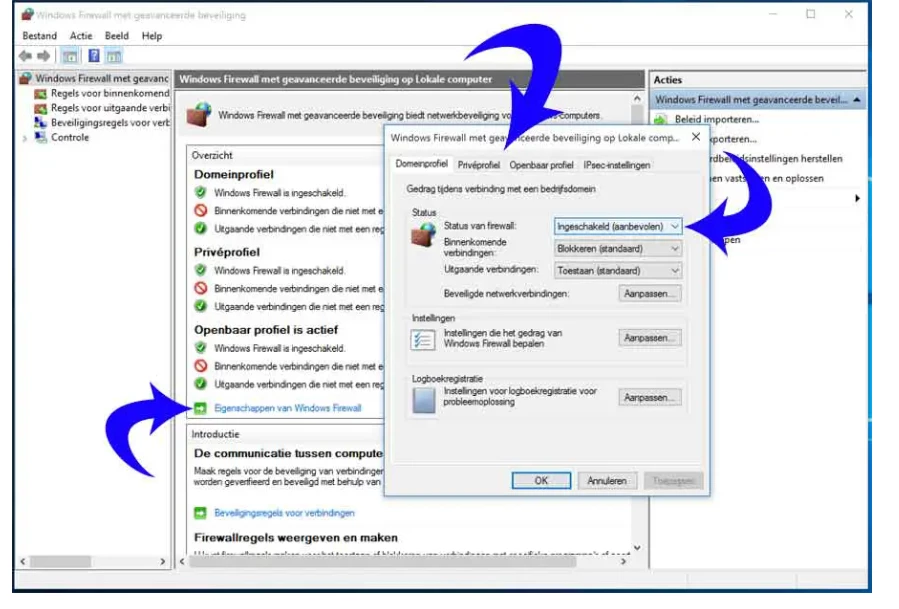
Task: Click green check icon under Domeinprofiel firewall status
Action: [200, 192]
